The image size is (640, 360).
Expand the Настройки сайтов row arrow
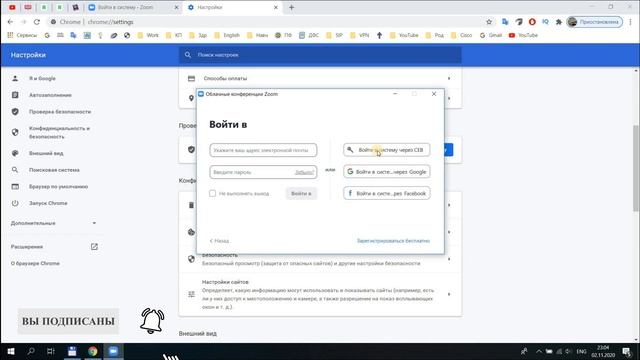pyautogui.click(x=449, y=294)
